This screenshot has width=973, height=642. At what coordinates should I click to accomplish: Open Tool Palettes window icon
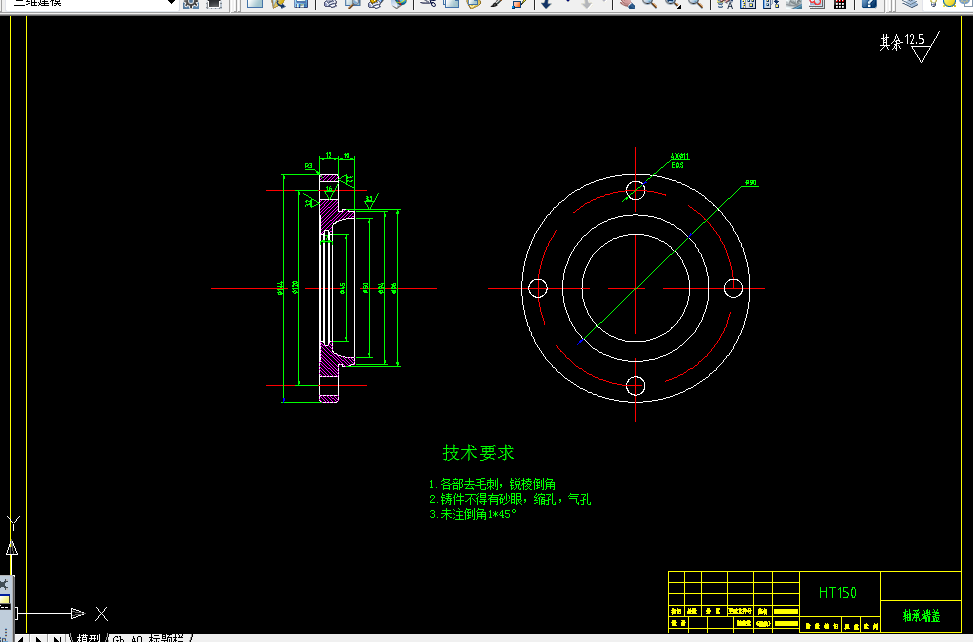(771, 3)
